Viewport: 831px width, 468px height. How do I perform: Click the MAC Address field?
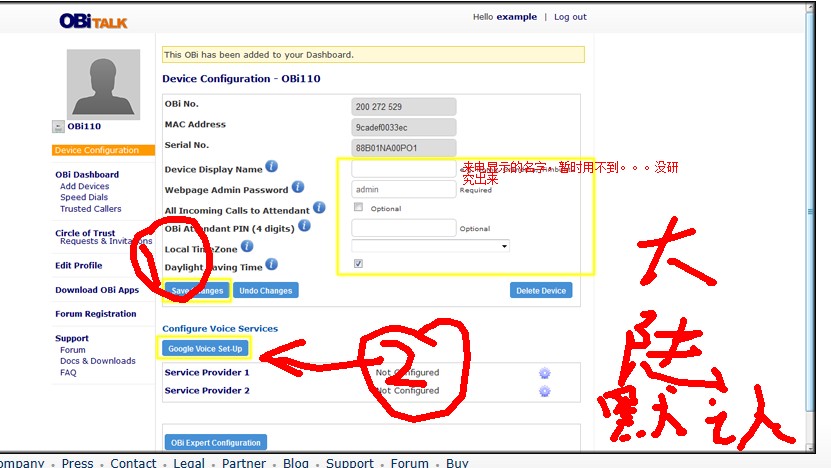click(403, 127)
